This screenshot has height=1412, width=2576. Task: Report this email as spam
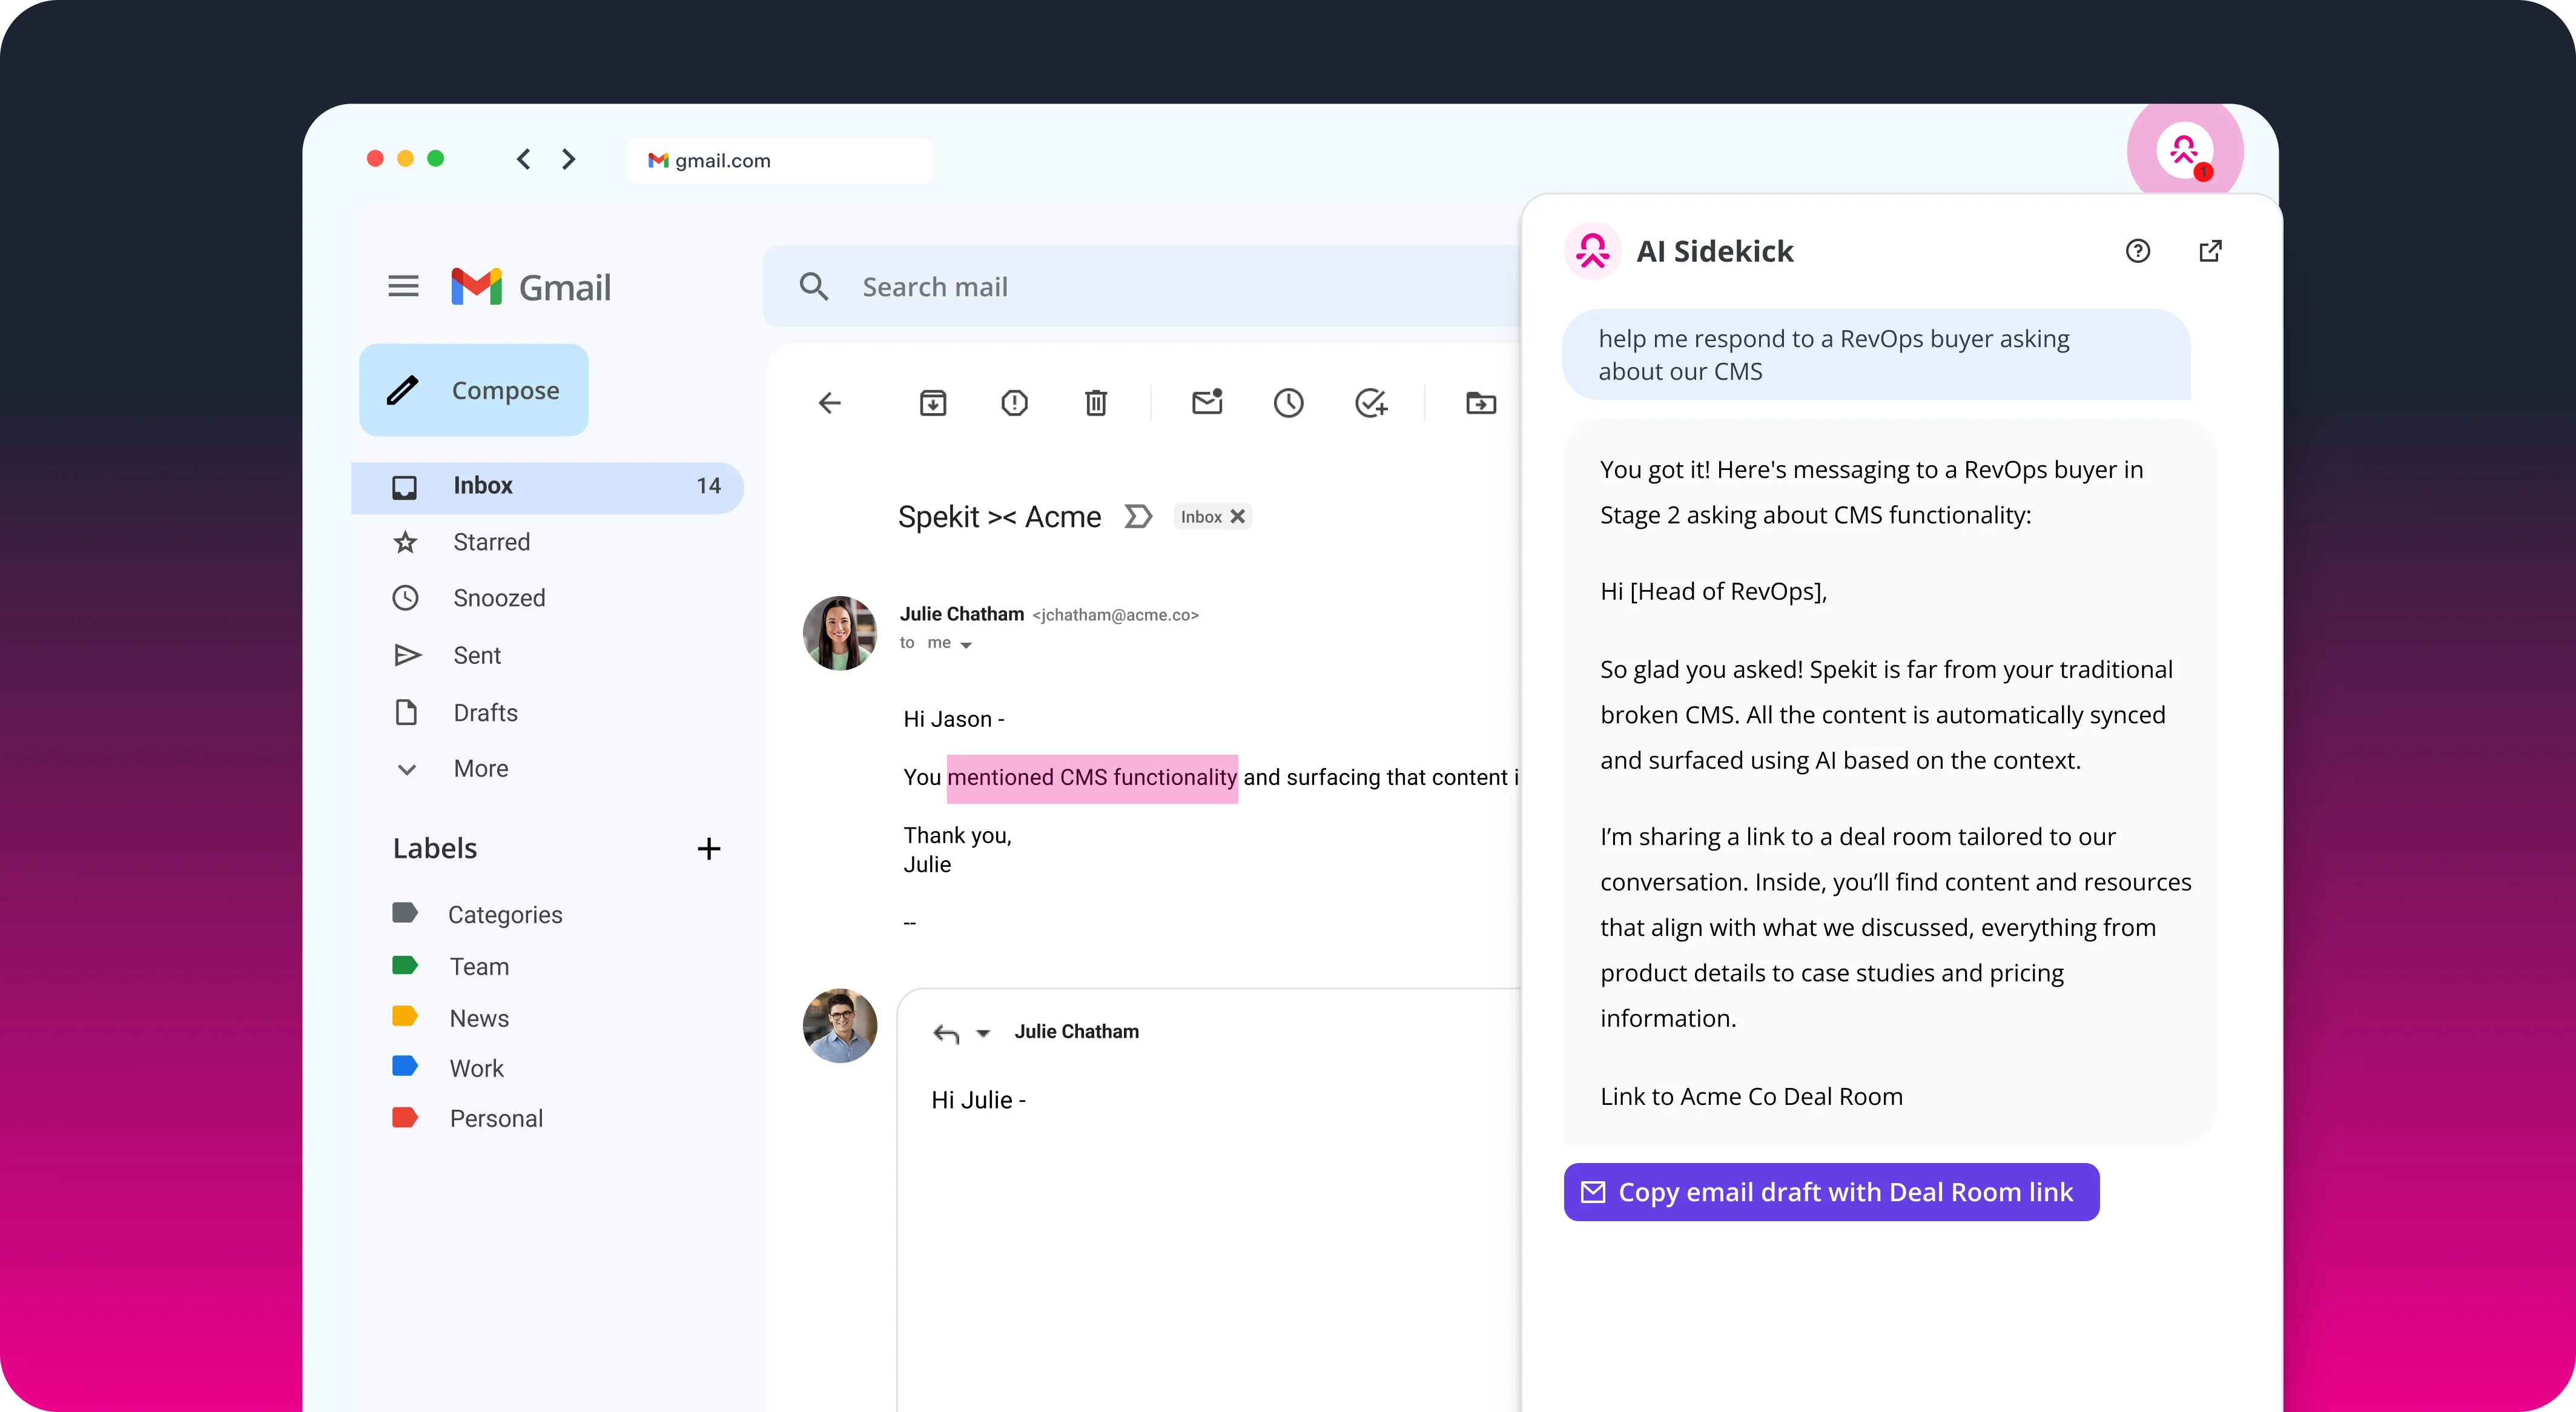(1014, 403)
